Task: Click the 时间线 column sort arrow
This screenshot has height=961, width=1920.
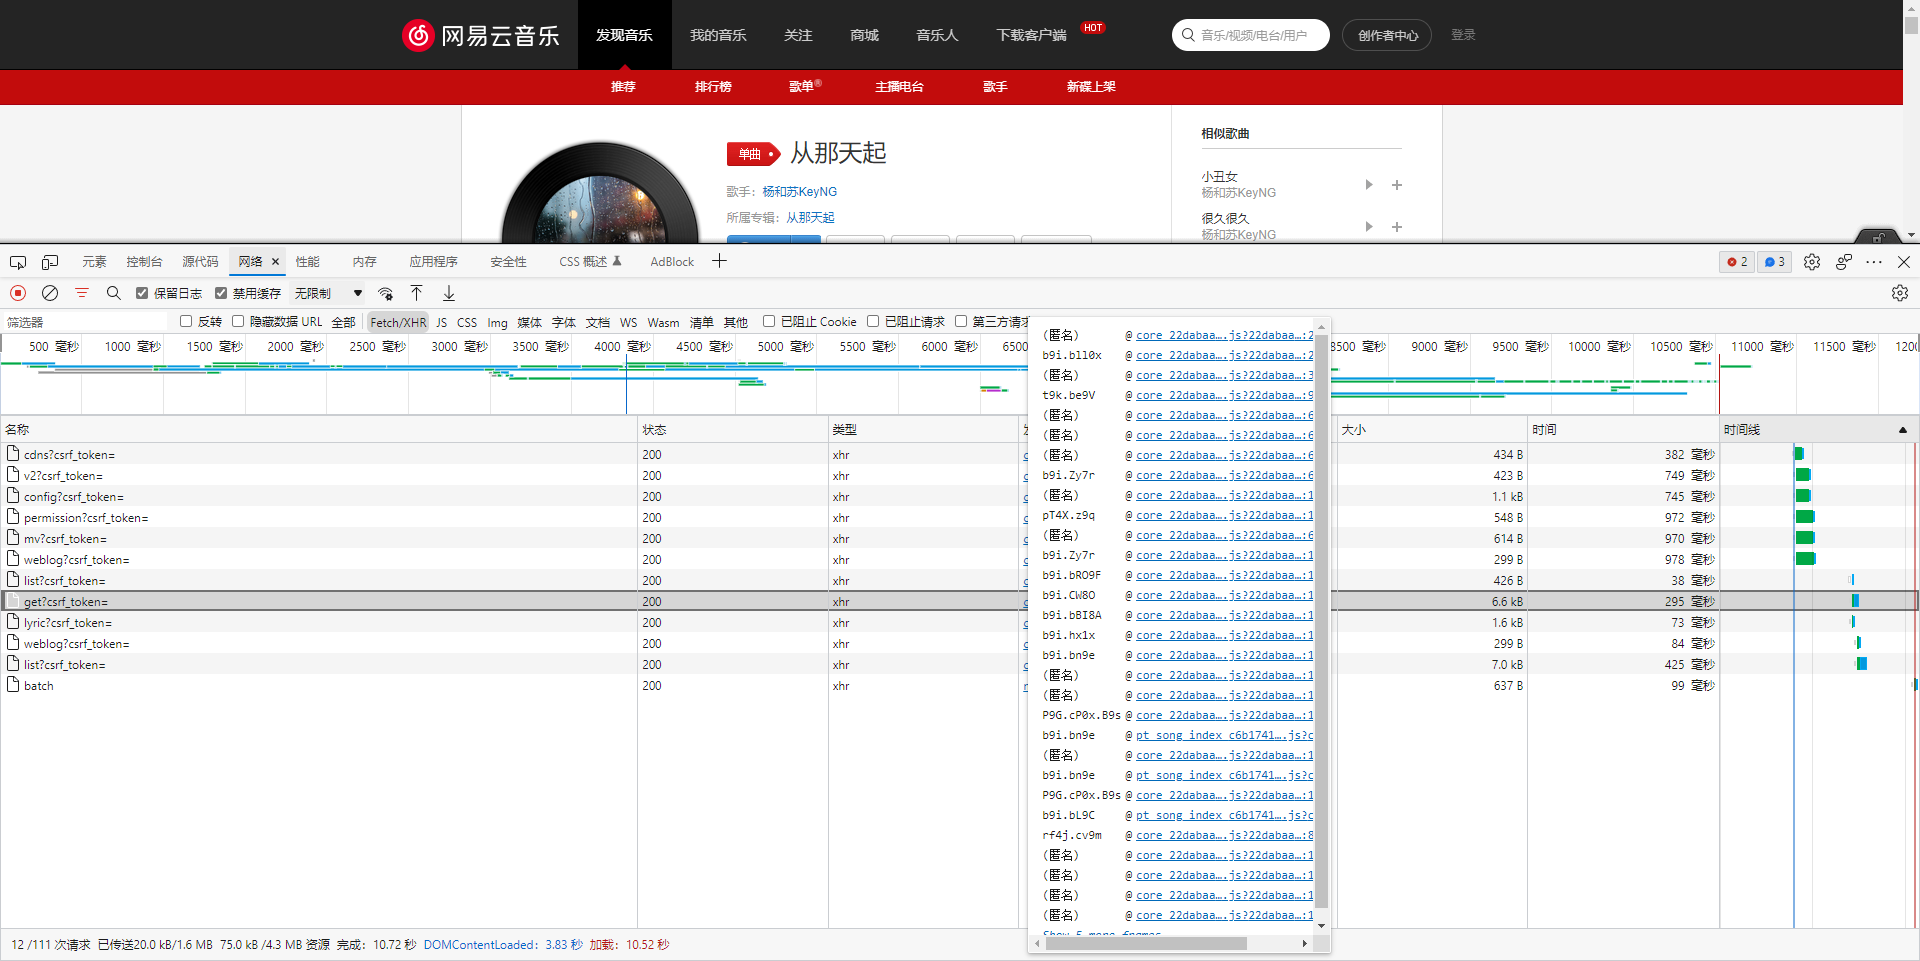Action: [1902, 430]
